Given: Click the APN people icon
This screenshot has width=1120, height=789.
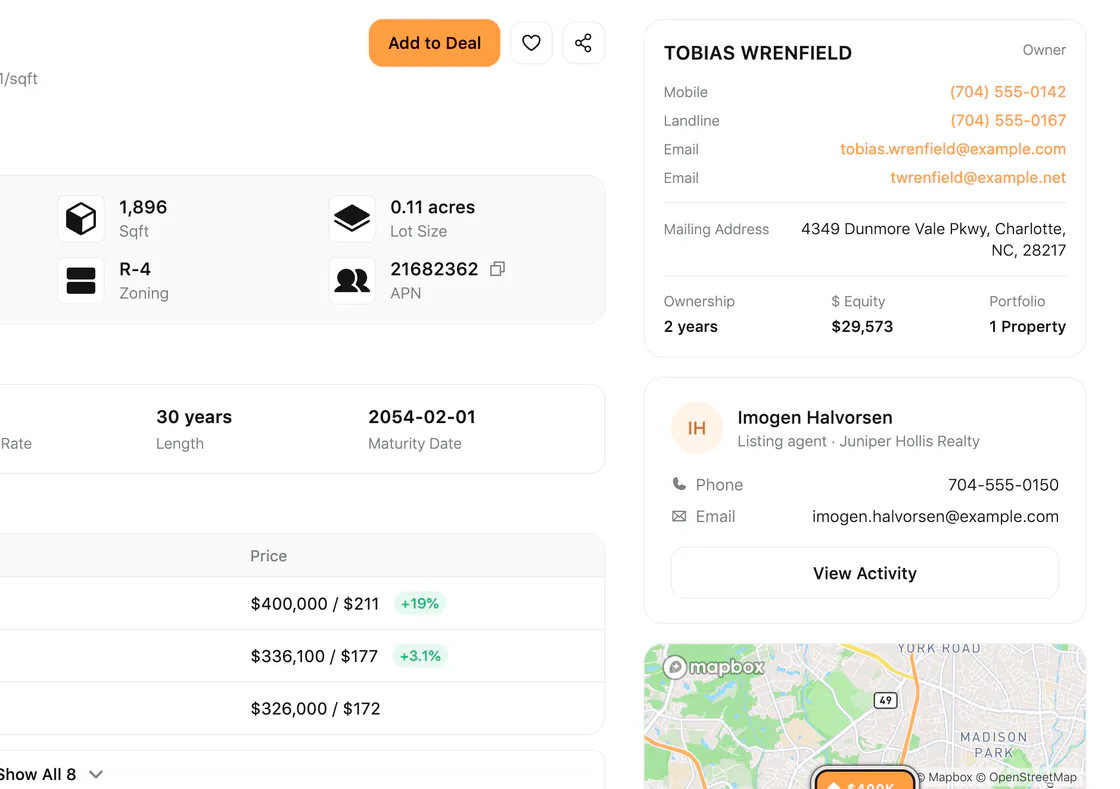Looking at the screenshot, I should tap(352, 281).
